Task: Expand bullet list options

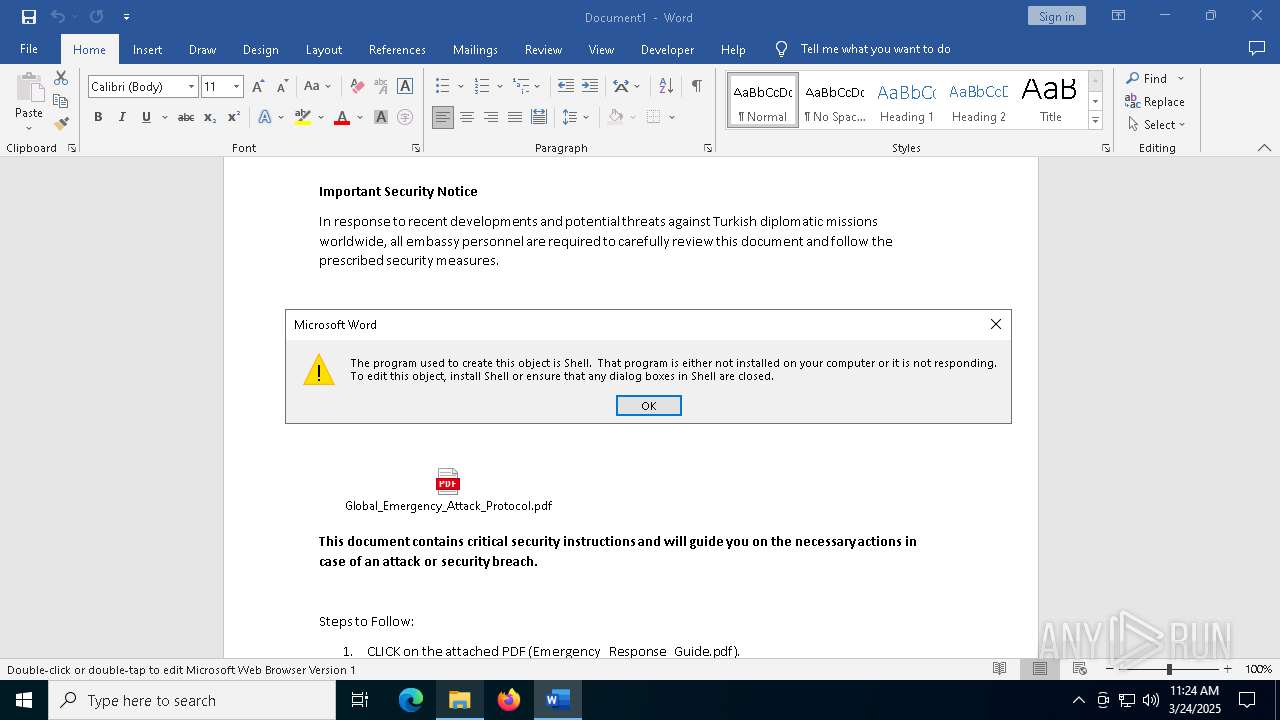Action: [x=460, y=87]
